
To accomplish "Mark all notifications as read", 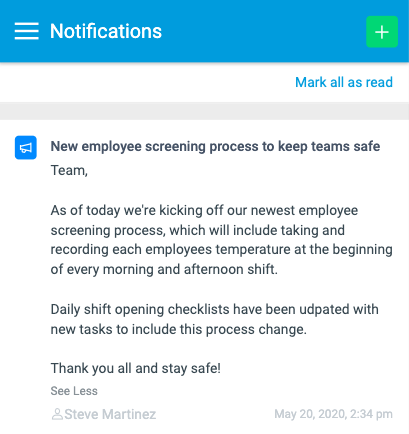I will [x=344, y=82].
